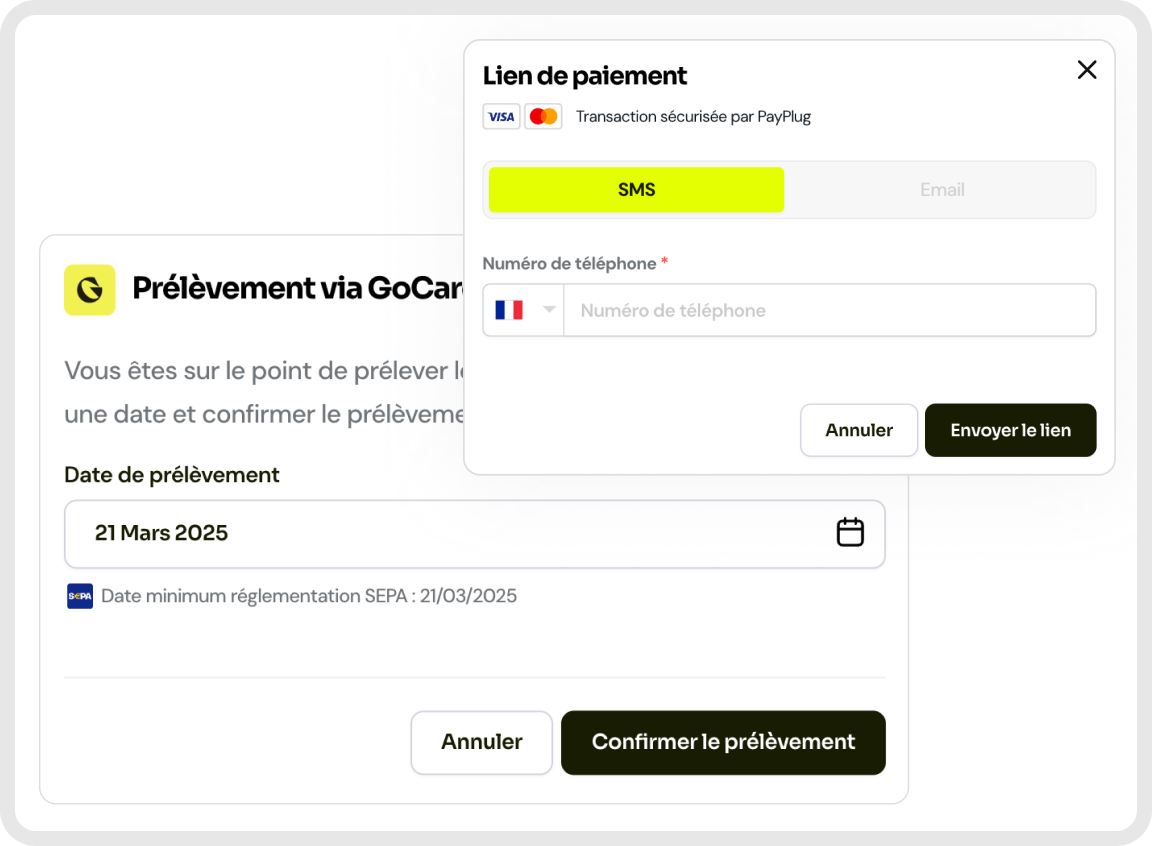Click the SEPA badge icon
Image resolution: width=1152 pixels, height=846 pixels.
point(80,596)
